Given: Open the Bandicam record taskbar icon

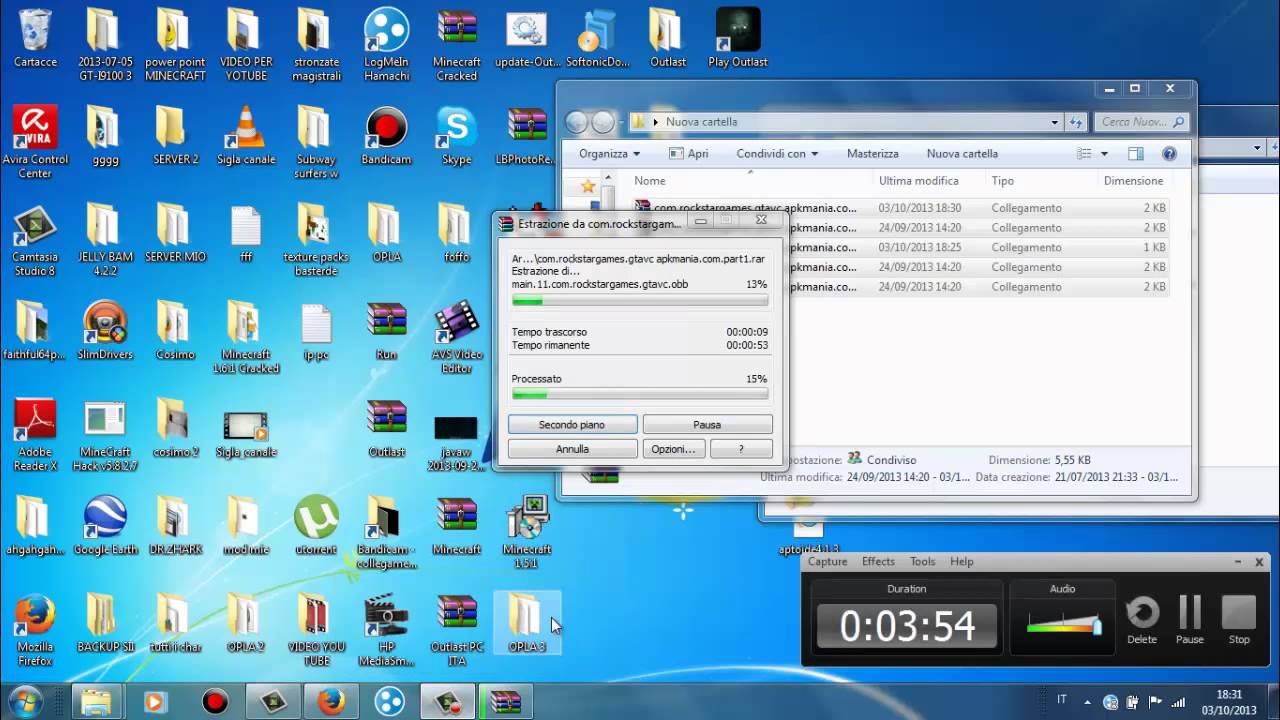Looking at the screenshot, I should [x=215, y=702].
